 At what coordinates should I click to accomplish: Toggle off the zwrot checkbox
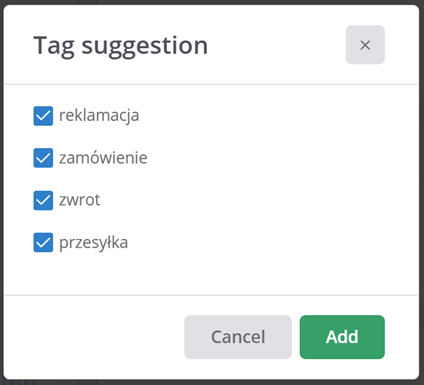coord(43,200)
